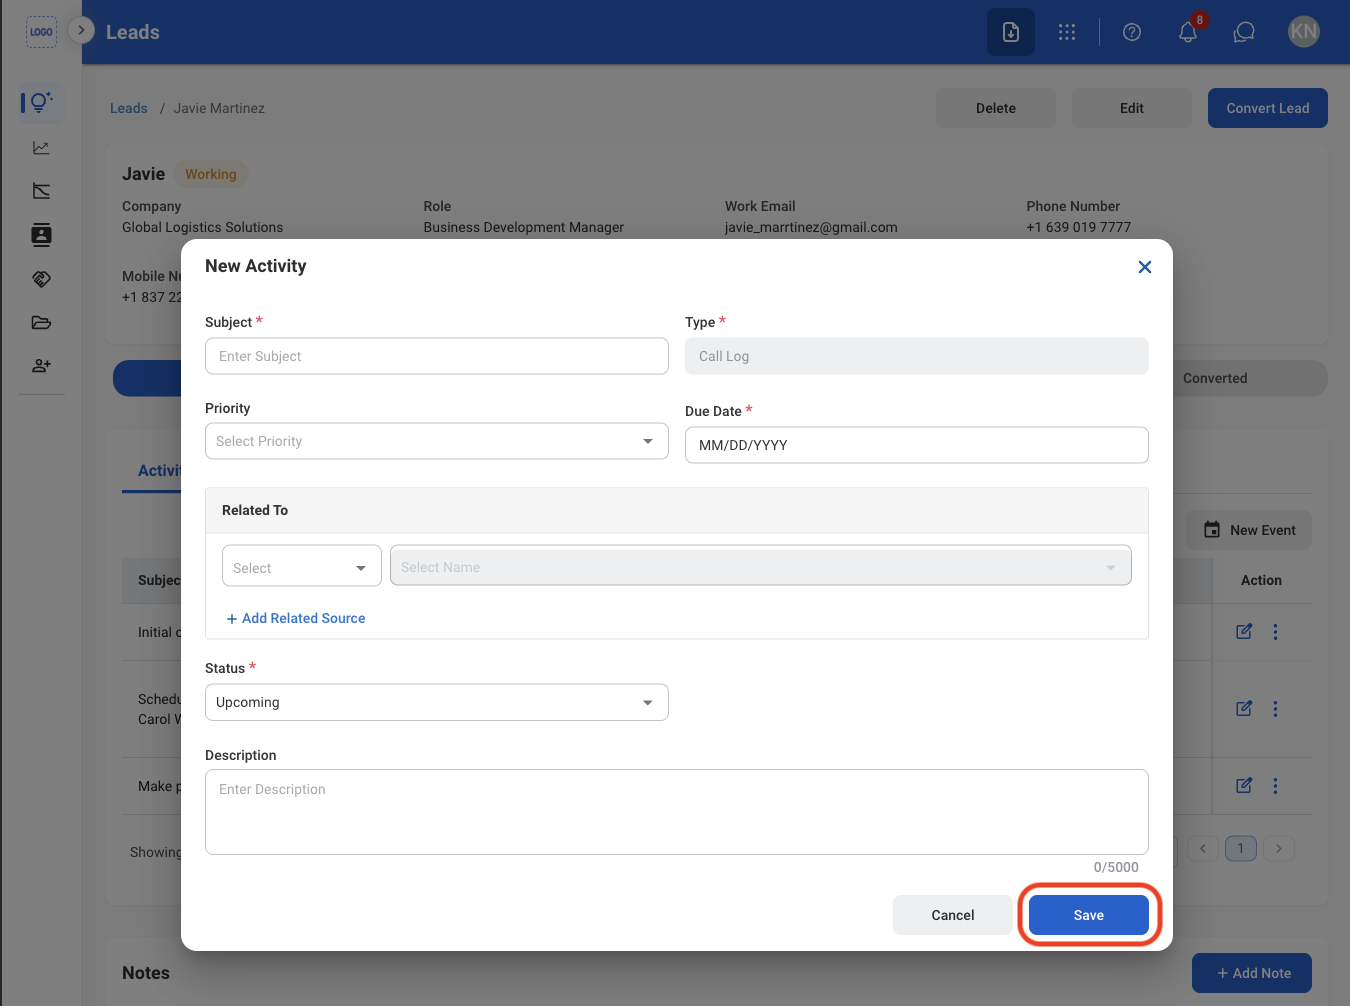
Task: Open more options in third activity row
Action: (1275, 786)
